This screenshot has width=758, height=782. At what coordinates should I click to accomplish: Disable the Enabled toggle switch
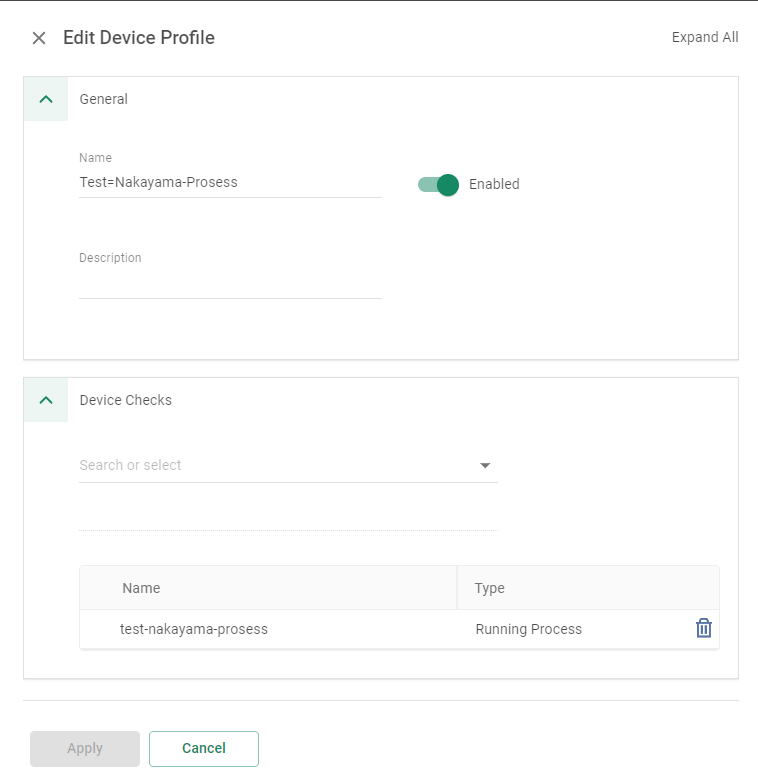coord(439,184)
